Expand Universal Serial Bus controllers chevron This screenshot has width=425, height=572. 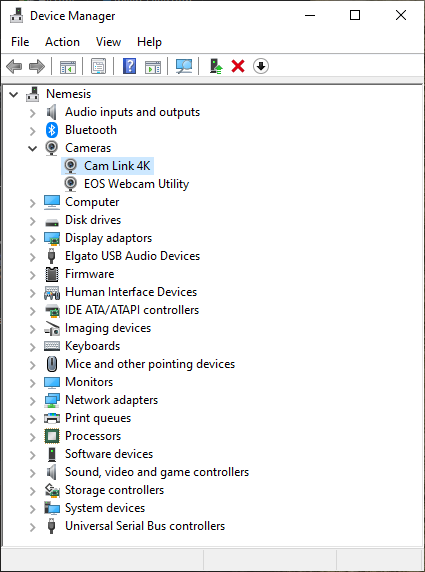point(33,526)
